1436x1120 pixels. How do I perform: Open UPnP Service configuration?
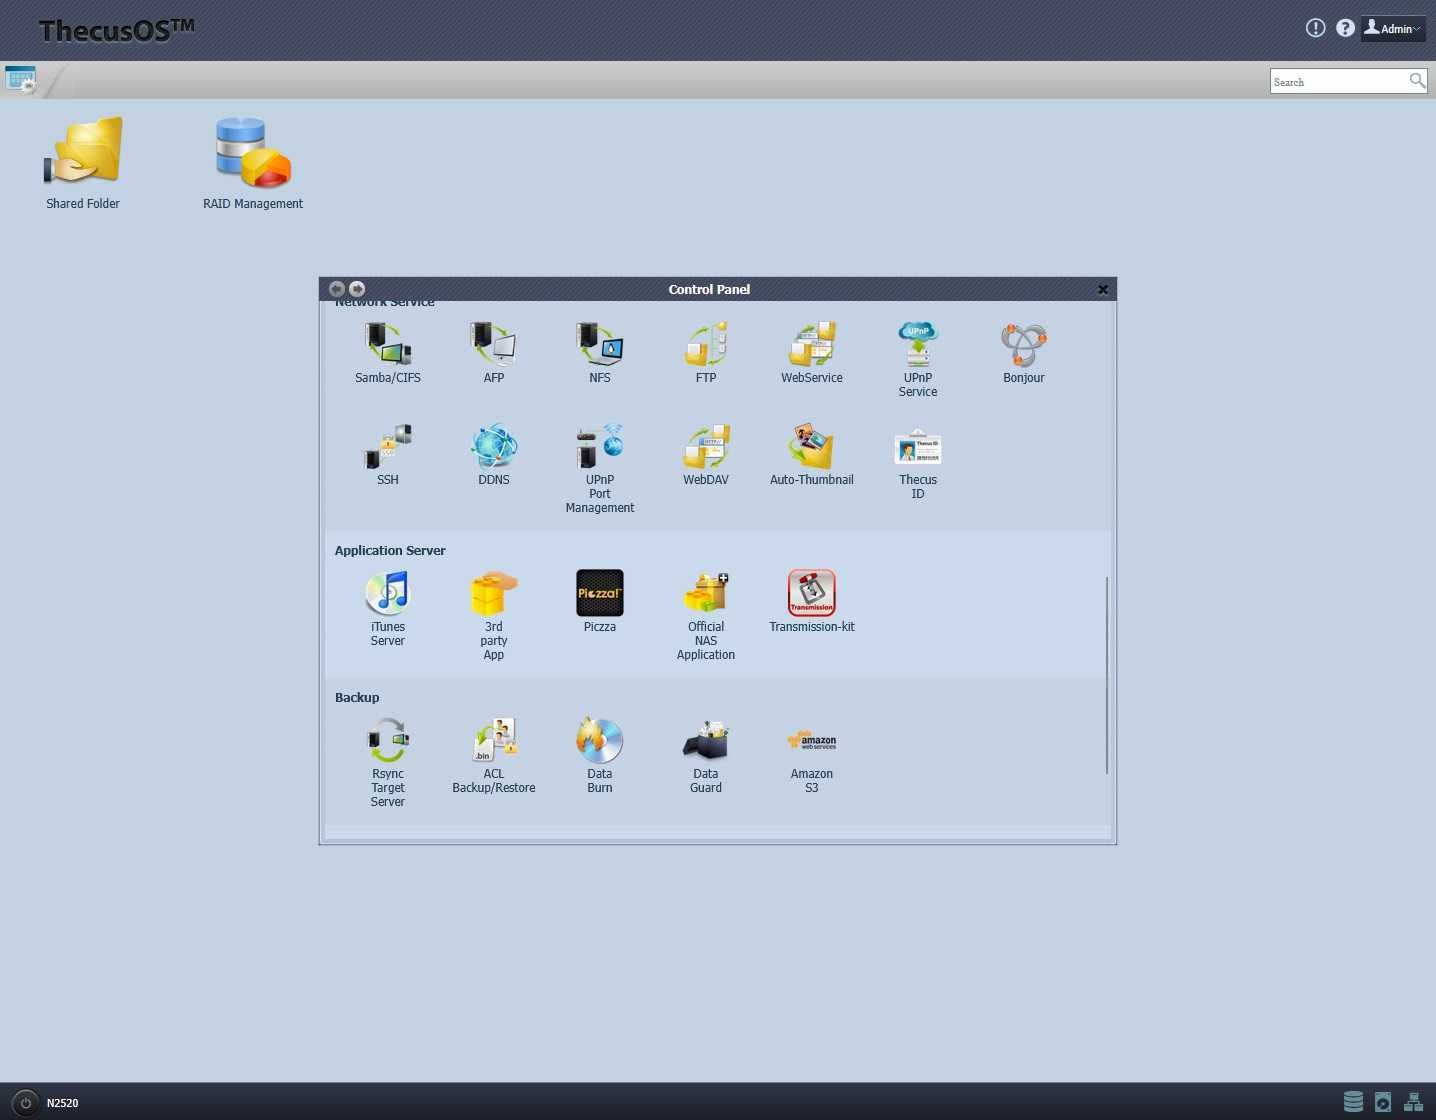coord(918,359)
